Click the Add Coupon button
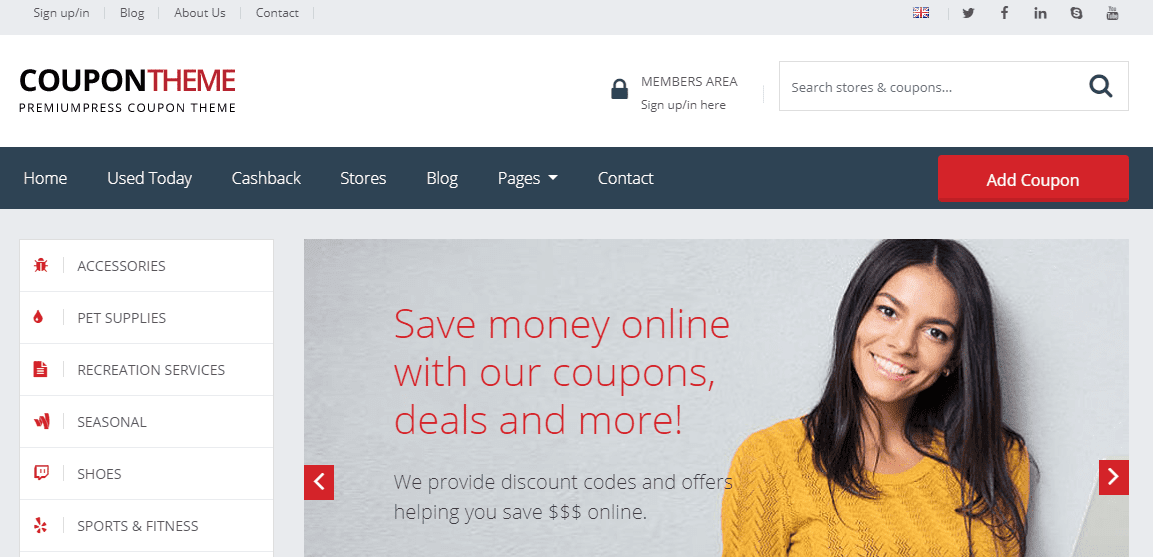This screenshot has height=557, width=1153. (1033, 179)
